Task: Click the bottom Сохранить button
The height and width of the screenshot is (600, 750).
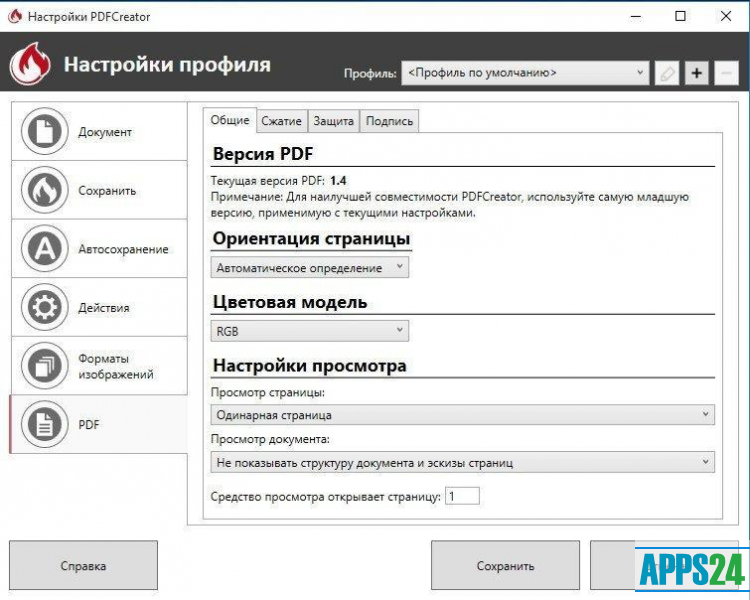Action: point(505,566)
